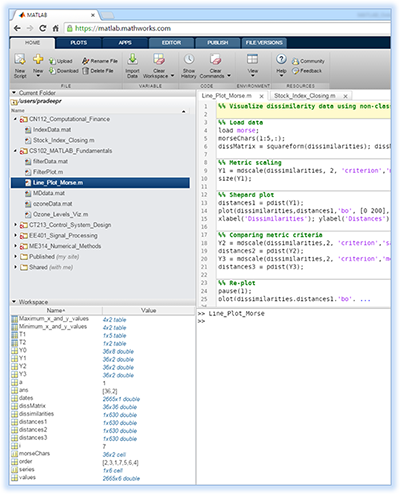The image size is (400, 494).
Task: Open the 2665x1 double value of dates
Action: 121,399
